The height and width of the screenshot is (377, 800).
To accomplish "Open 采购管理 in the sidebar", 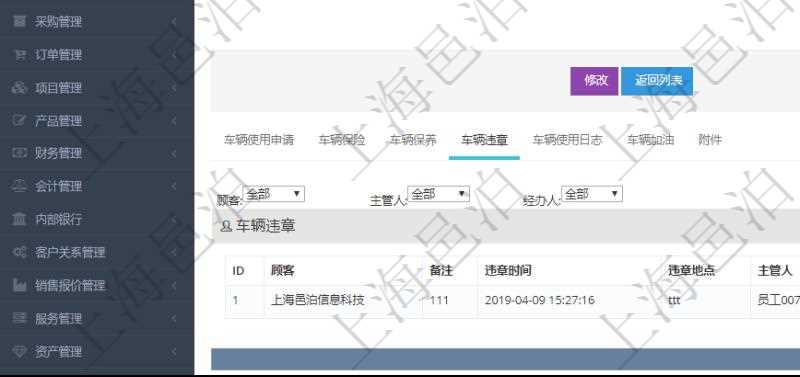I will click(58, 22).
